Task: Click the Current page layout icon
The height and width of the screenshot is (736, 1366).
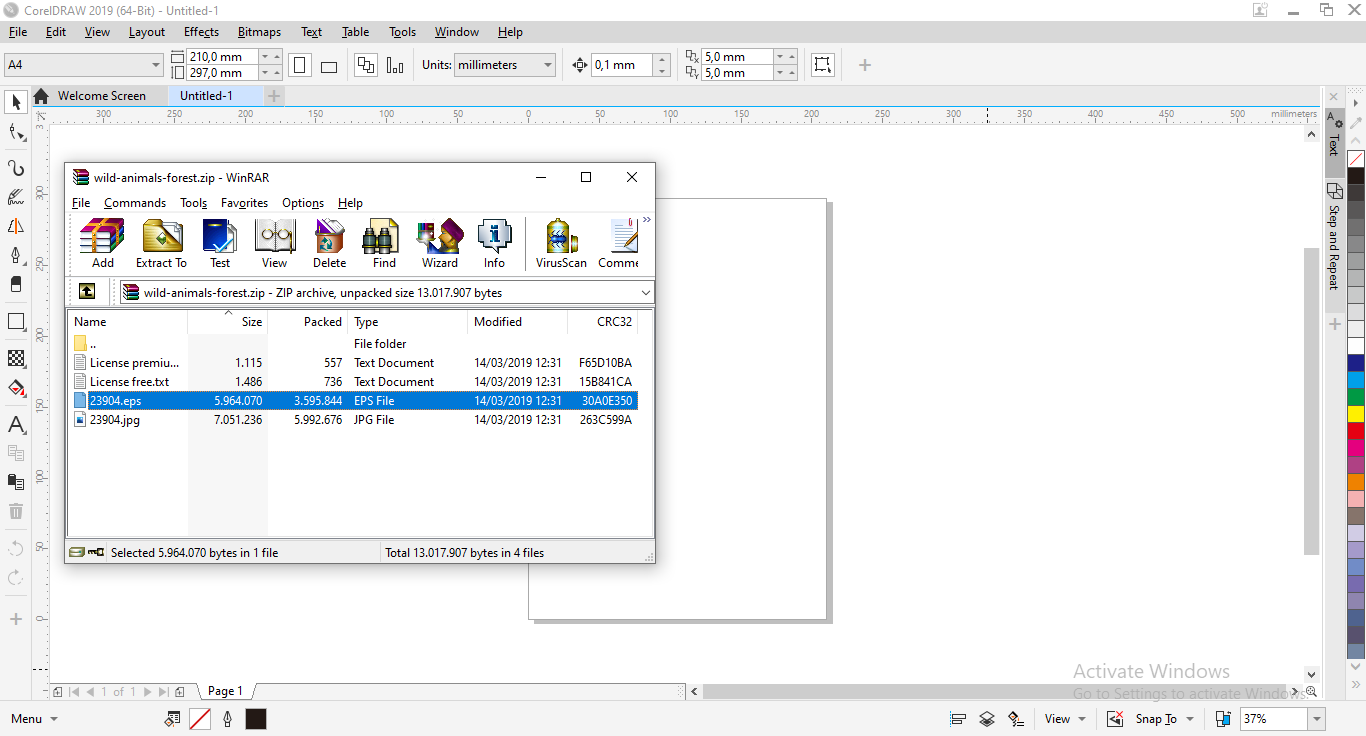Action: [x=395, y=65]
